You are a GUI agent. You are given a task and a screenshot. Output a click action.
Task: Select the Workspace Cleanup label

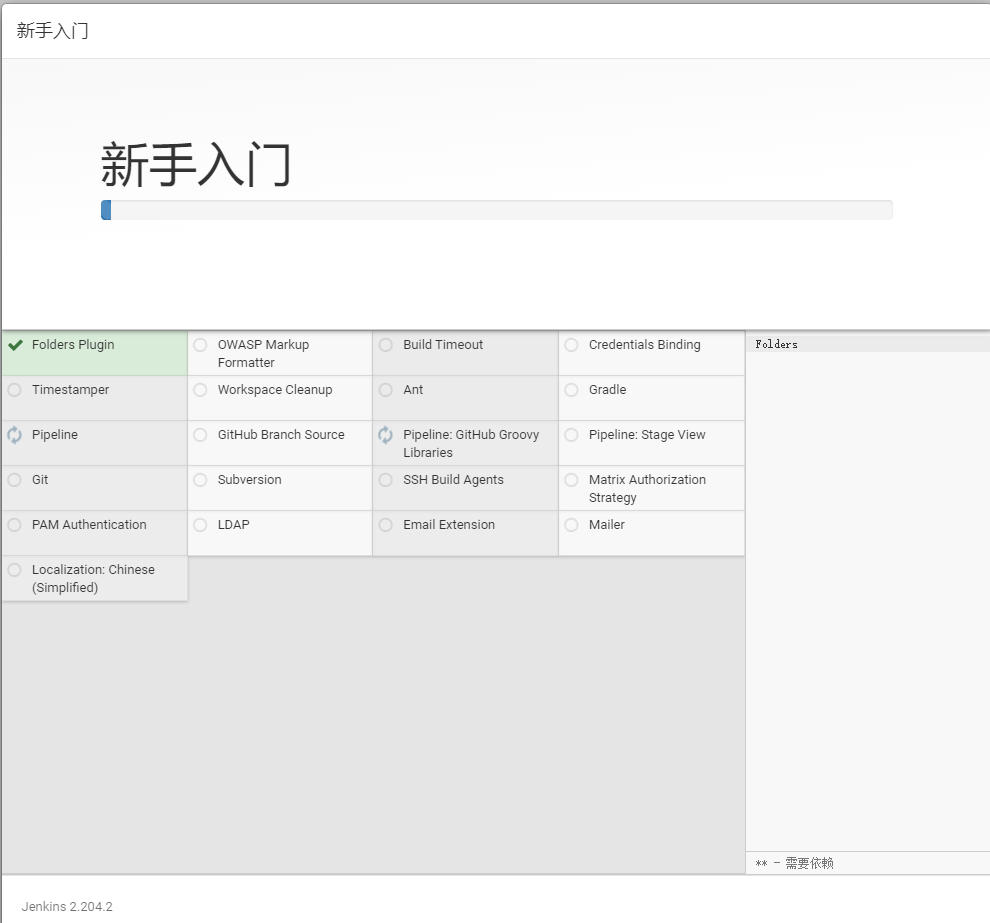pos(275,390)
